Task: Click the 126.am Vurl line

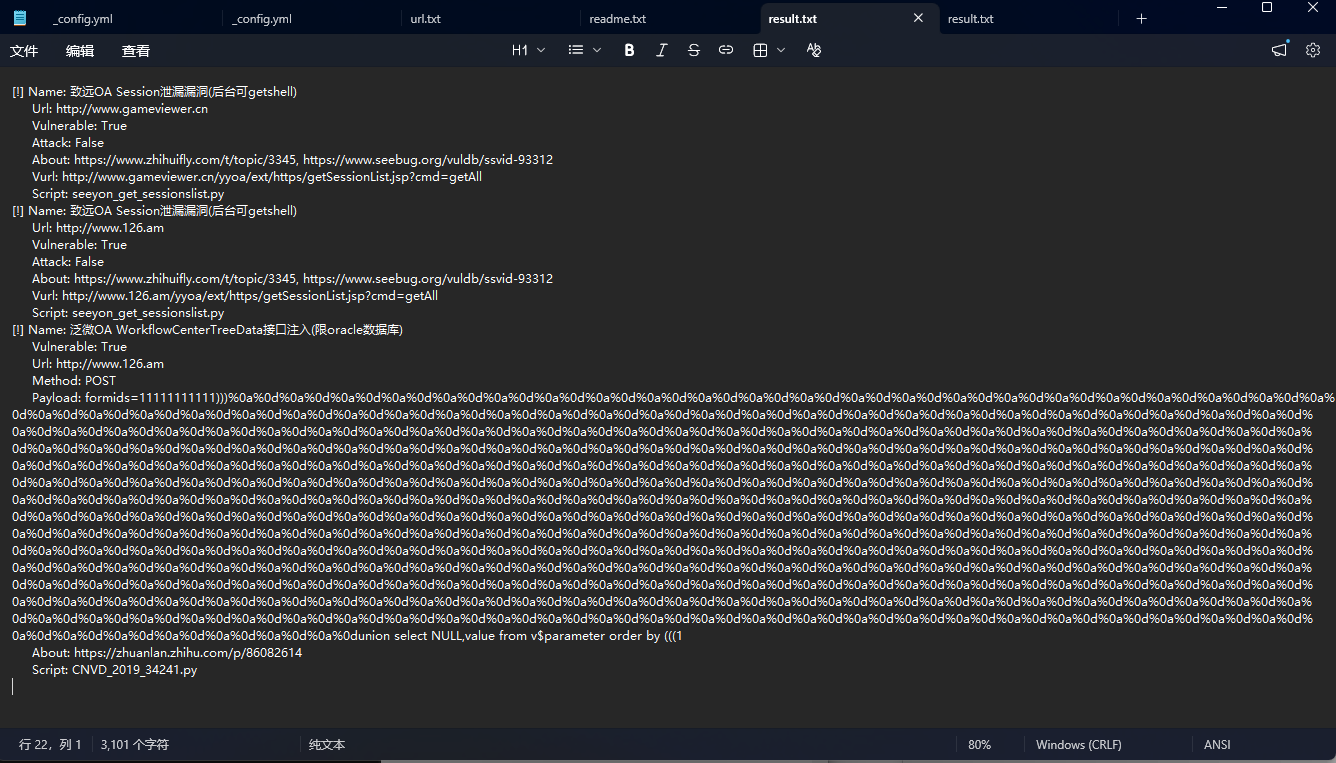Action: pyautogui.click(x=235, y=296)
